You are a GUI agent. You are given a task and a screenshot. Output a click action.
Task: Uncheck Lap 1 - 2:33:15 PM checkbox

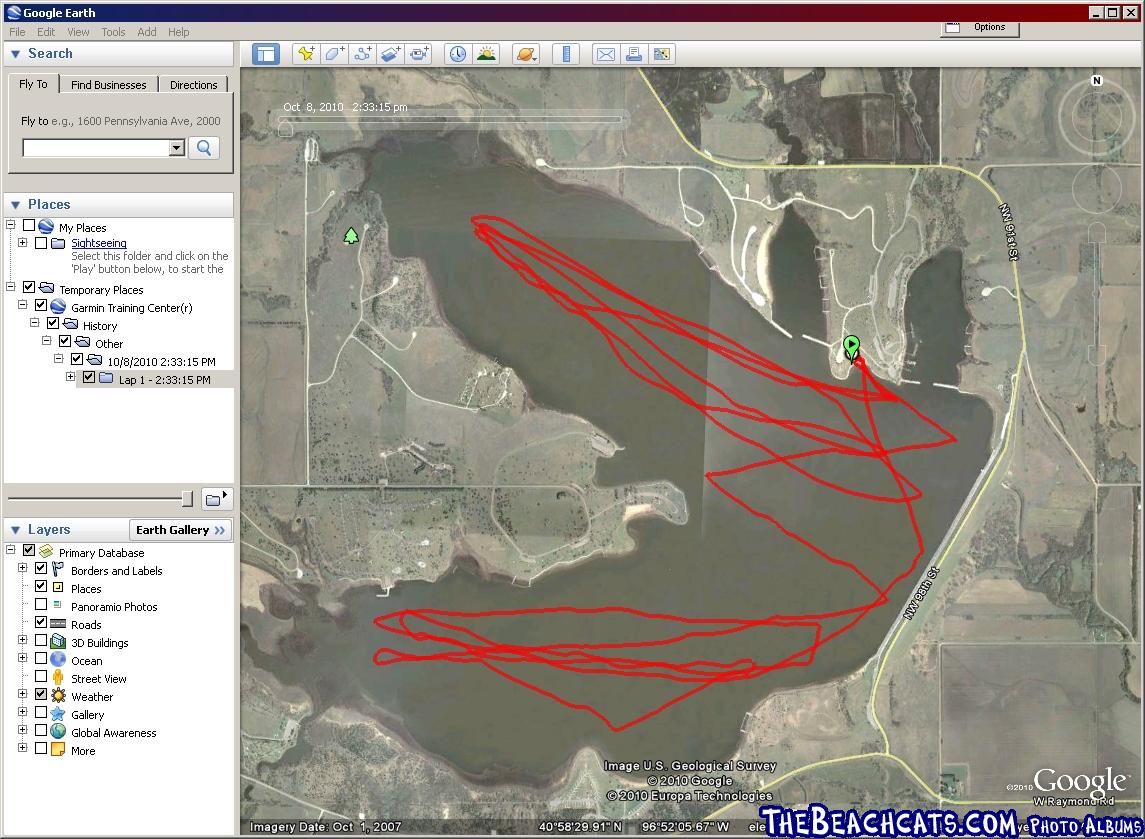point(88,378)
